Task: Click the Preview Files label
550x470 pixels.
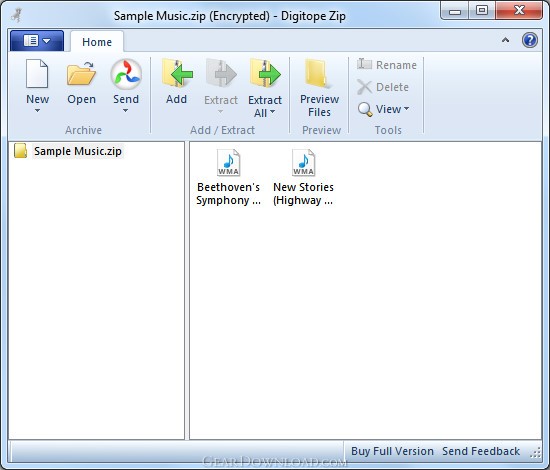Action: (x=320, y=106)
